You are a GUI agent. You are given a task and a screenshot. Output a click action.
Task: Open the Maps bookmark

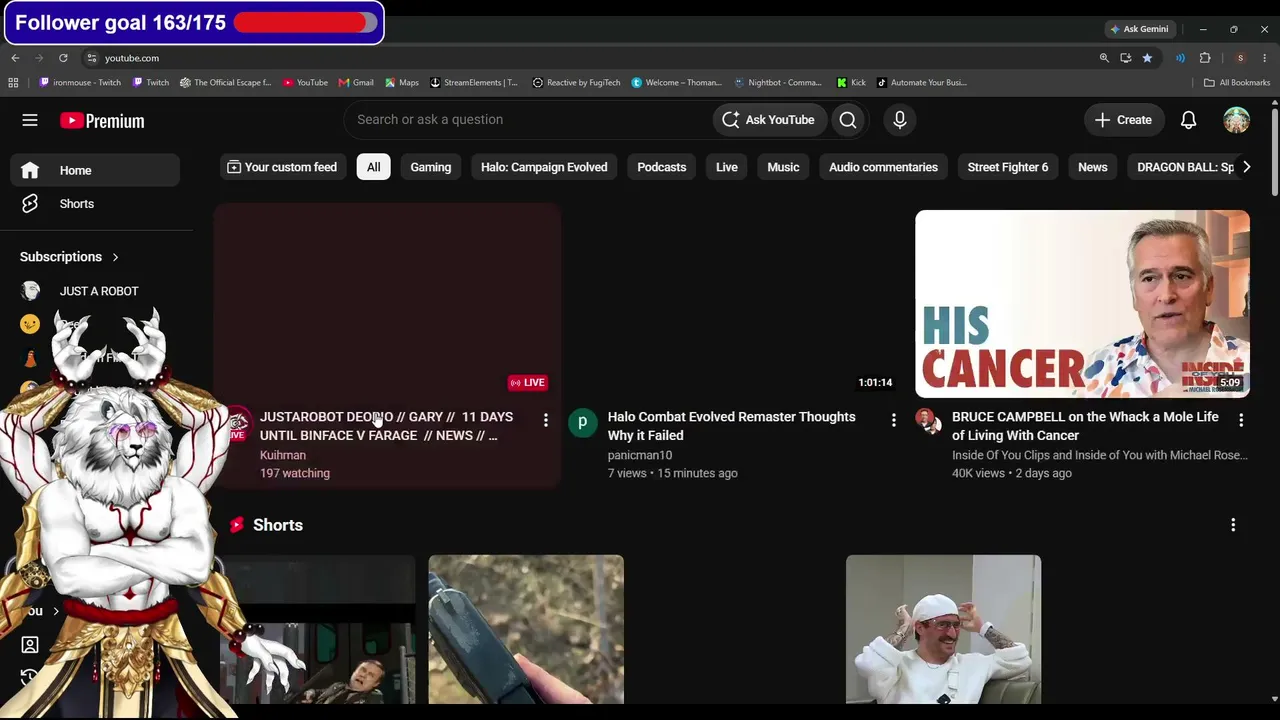402,83
